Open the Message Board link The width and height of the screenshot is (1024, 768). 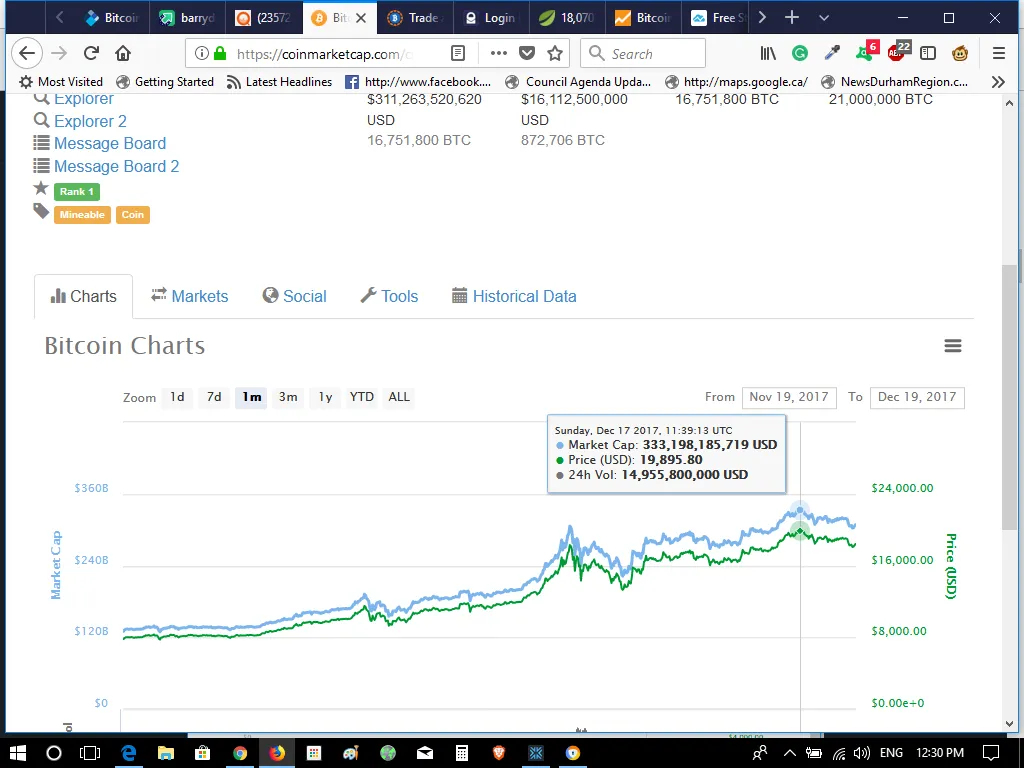(x=110, y=143)
